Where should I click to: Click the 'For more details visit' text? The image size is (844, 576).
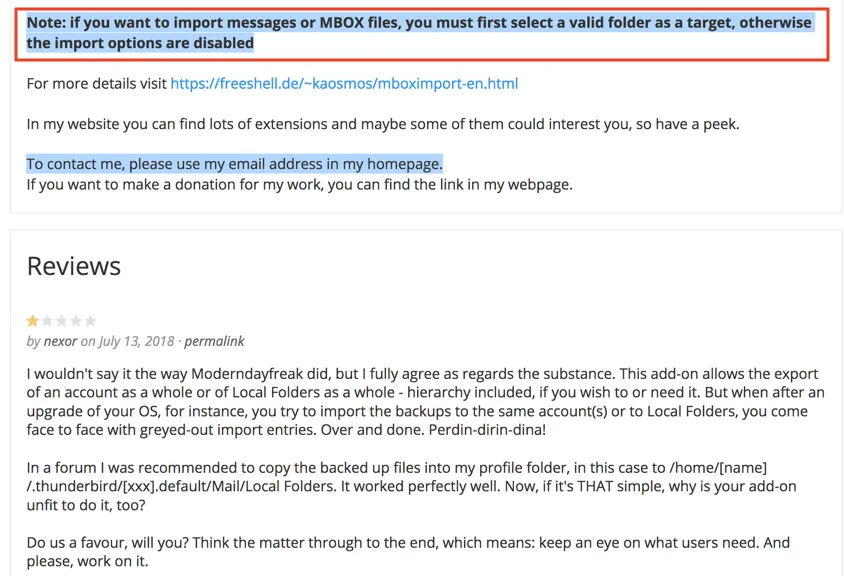click(96, 83)
